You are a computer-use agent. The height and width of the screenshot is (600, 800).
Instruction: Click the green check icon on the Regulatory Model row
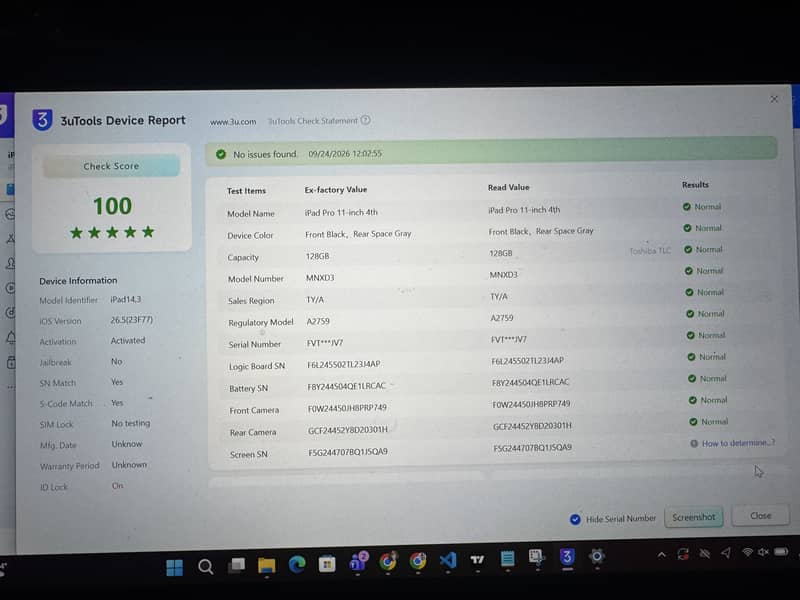coord(690,314)
